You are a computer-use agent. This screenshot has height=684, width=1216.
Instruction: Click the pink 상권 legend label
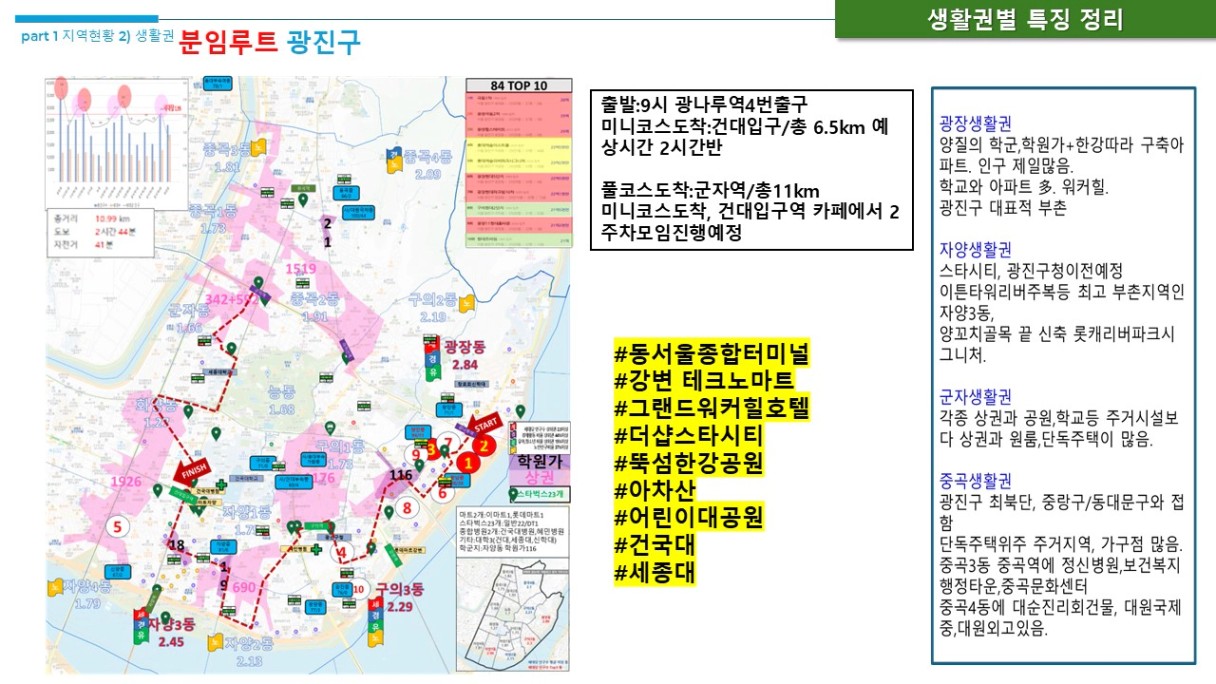pos(539,478)
